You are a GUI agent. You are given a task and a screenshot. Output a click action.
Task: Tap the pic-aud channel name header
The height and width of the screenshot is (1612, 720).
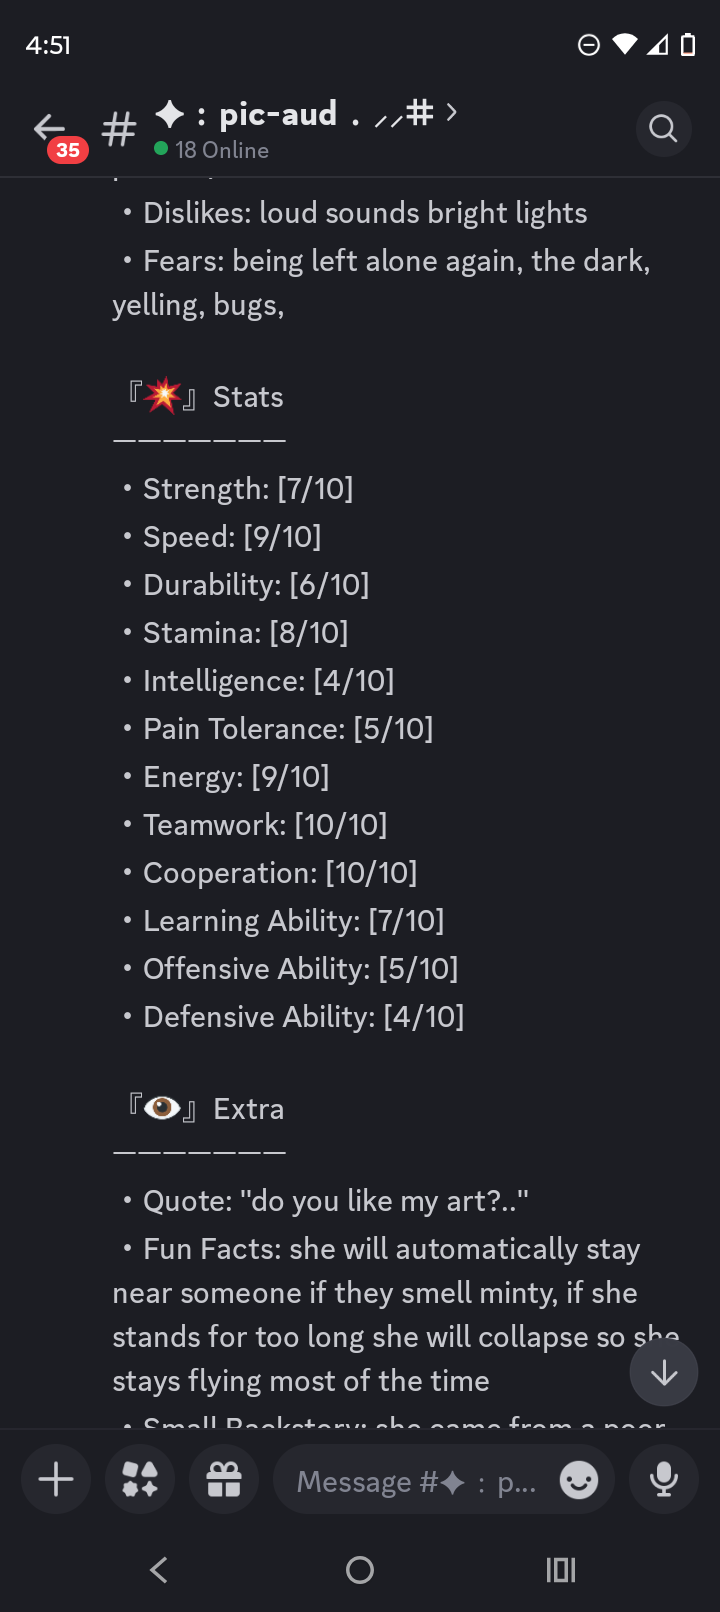278,114
